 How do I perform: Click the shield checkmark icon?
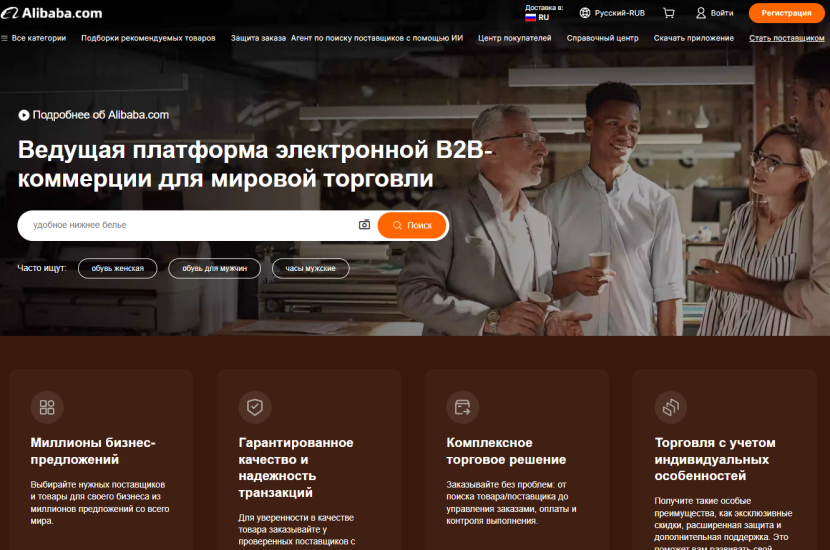coord(255,407)
